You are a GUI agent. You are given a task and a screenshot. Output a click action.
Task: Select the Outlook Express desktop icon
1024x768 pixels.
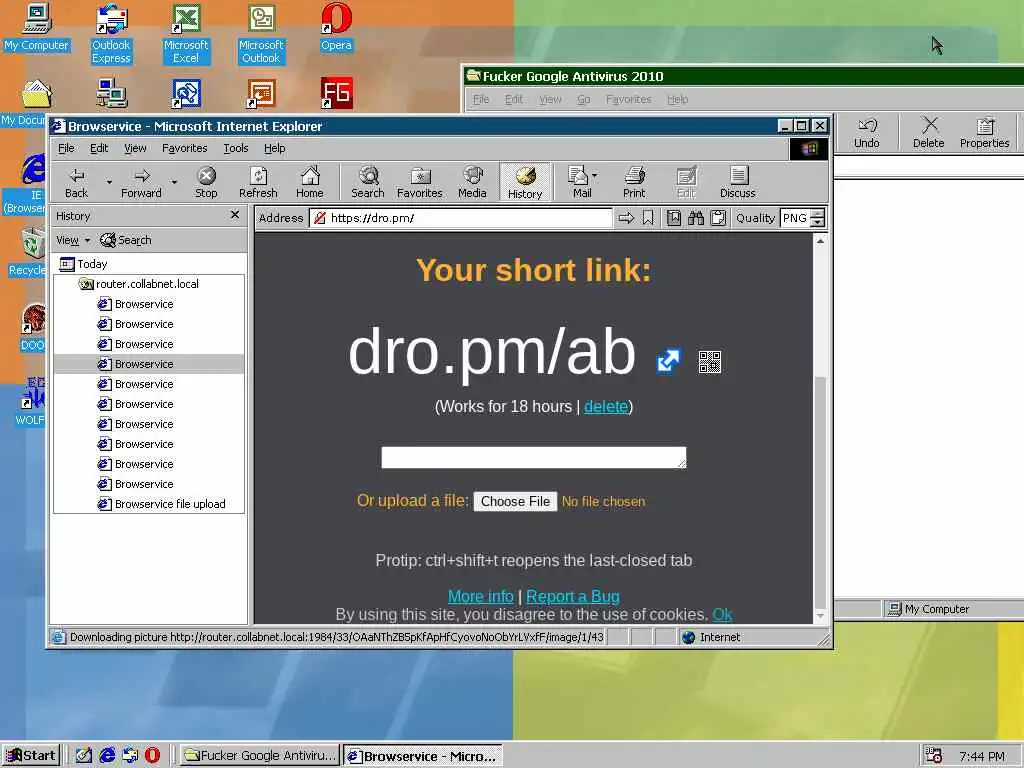(111, 34)
